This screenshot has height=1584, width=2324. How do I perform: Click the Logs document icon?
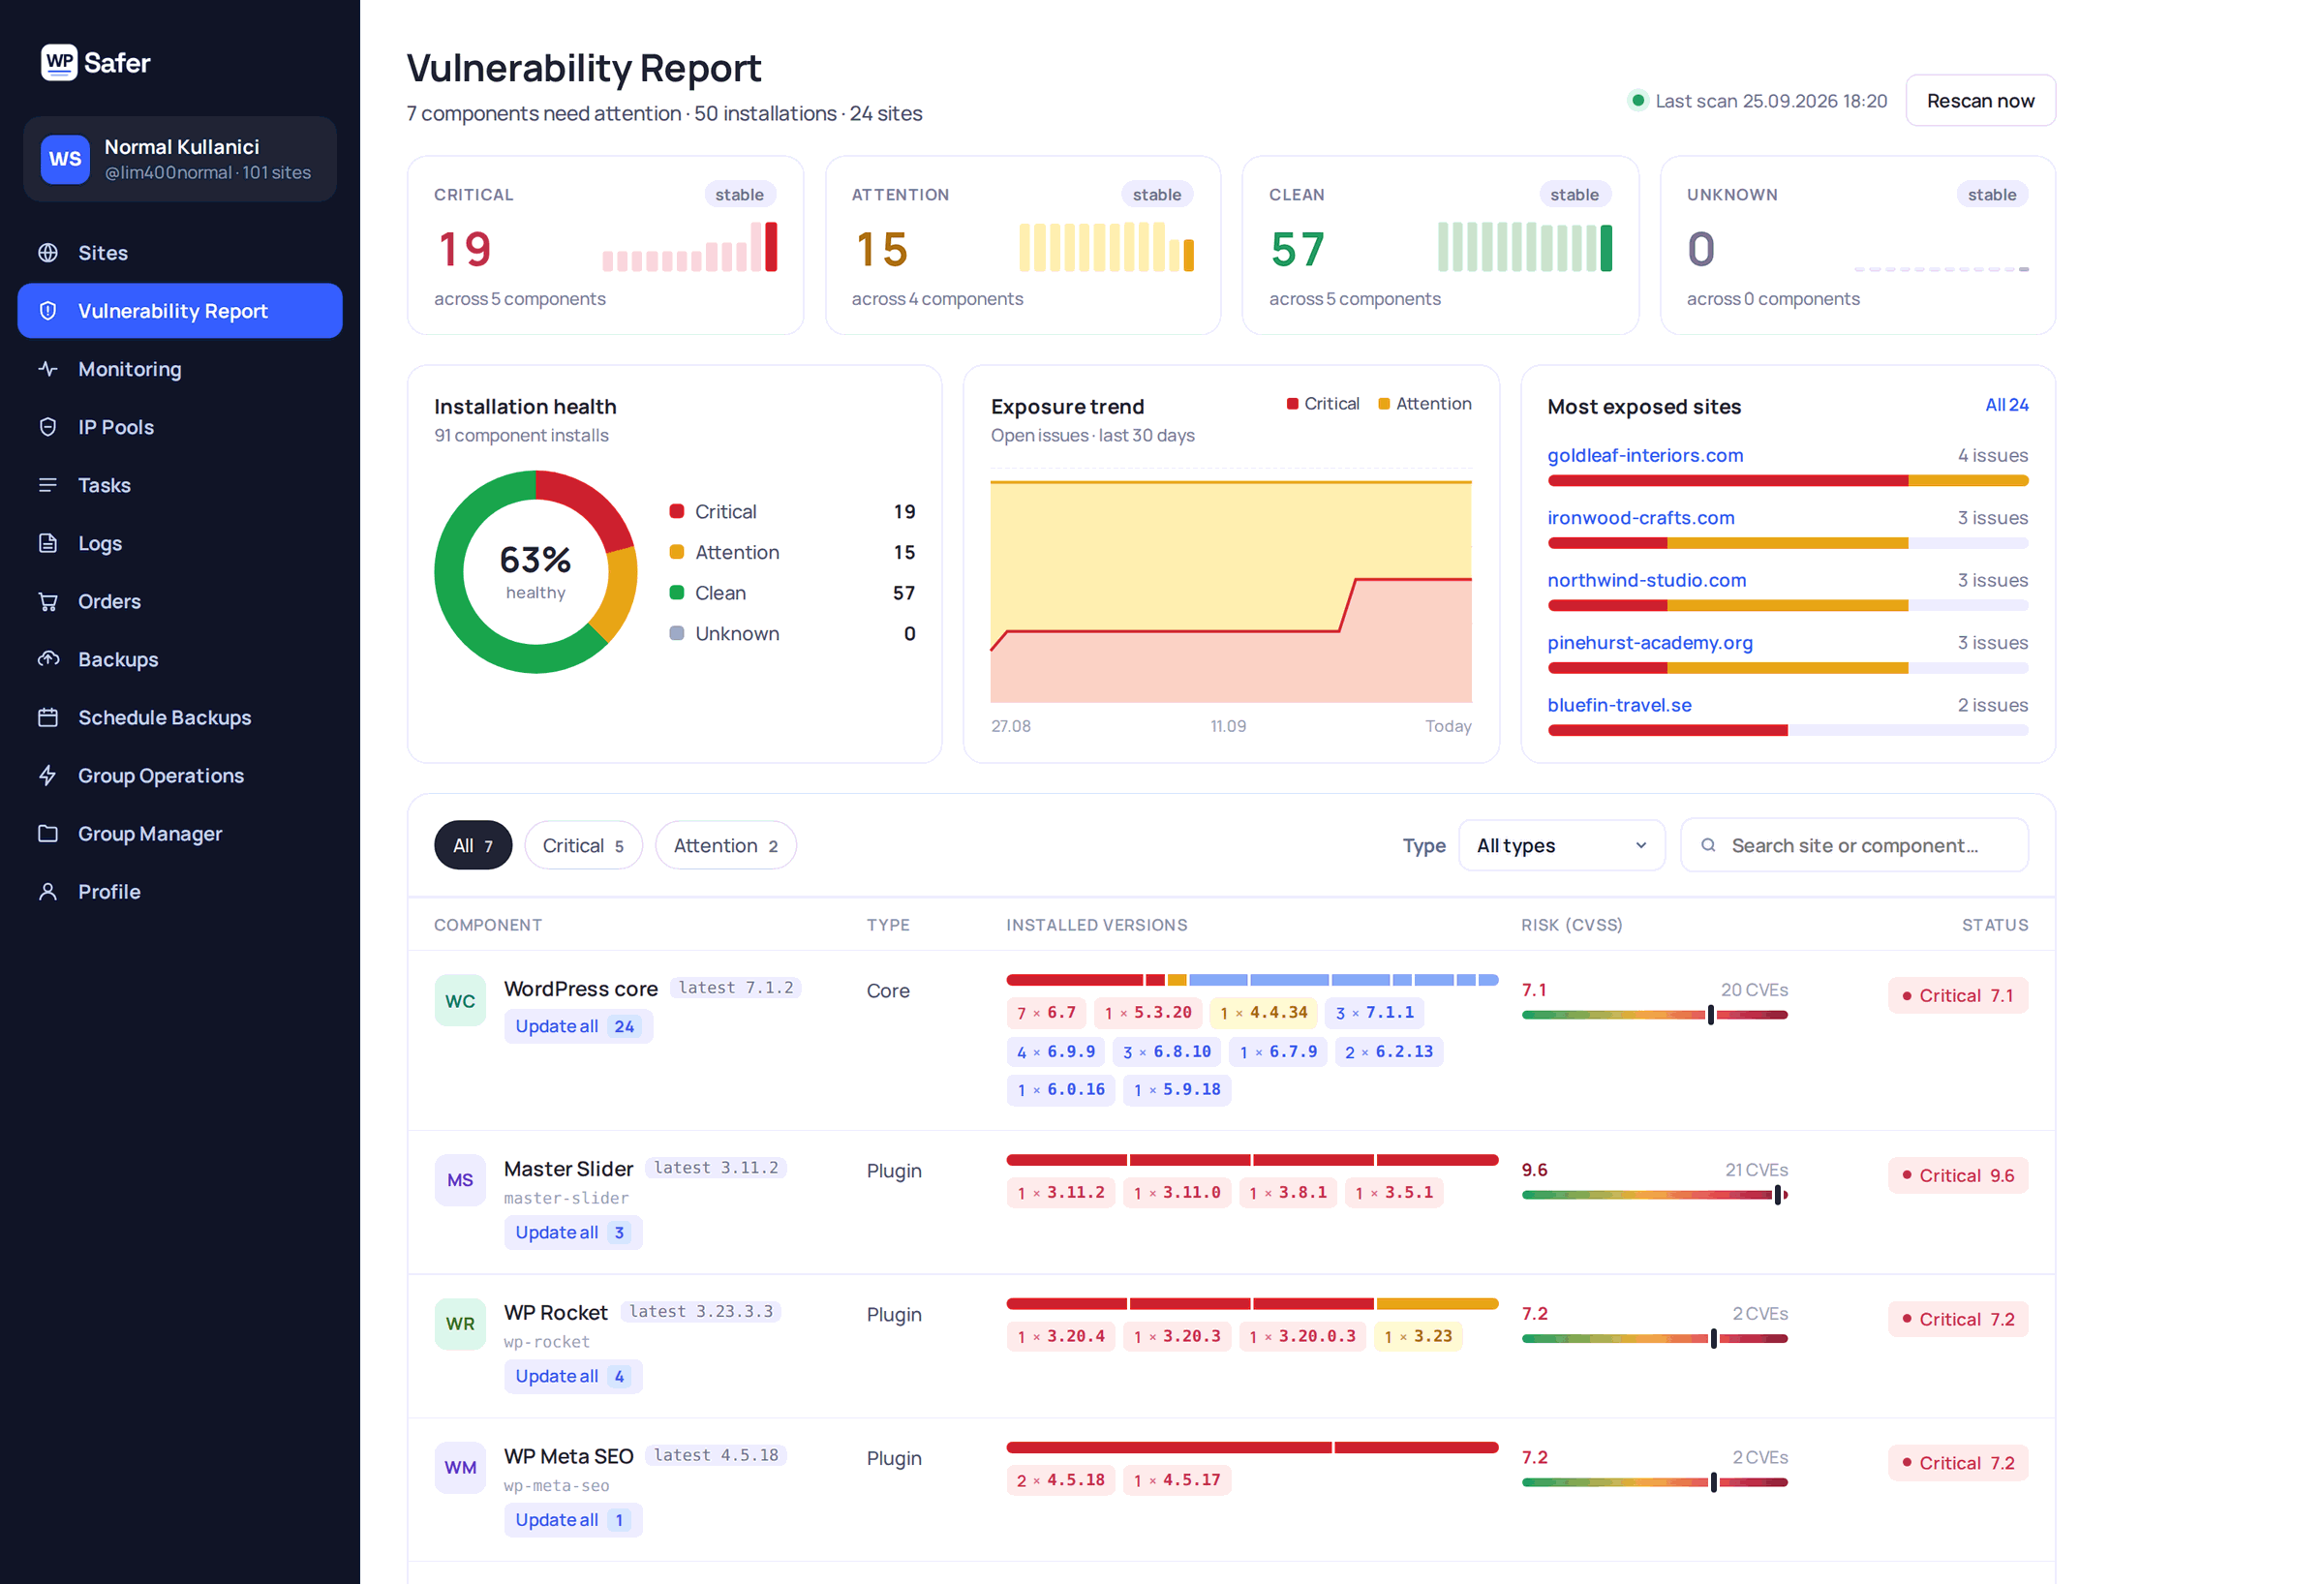click(x=48, y=543)
